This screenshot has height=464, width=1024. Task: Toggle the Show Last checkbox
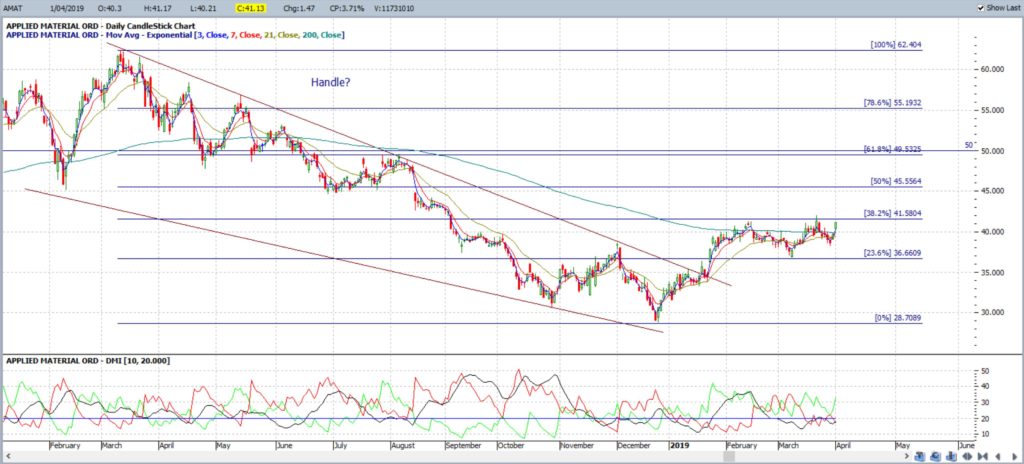click(980, 8)
